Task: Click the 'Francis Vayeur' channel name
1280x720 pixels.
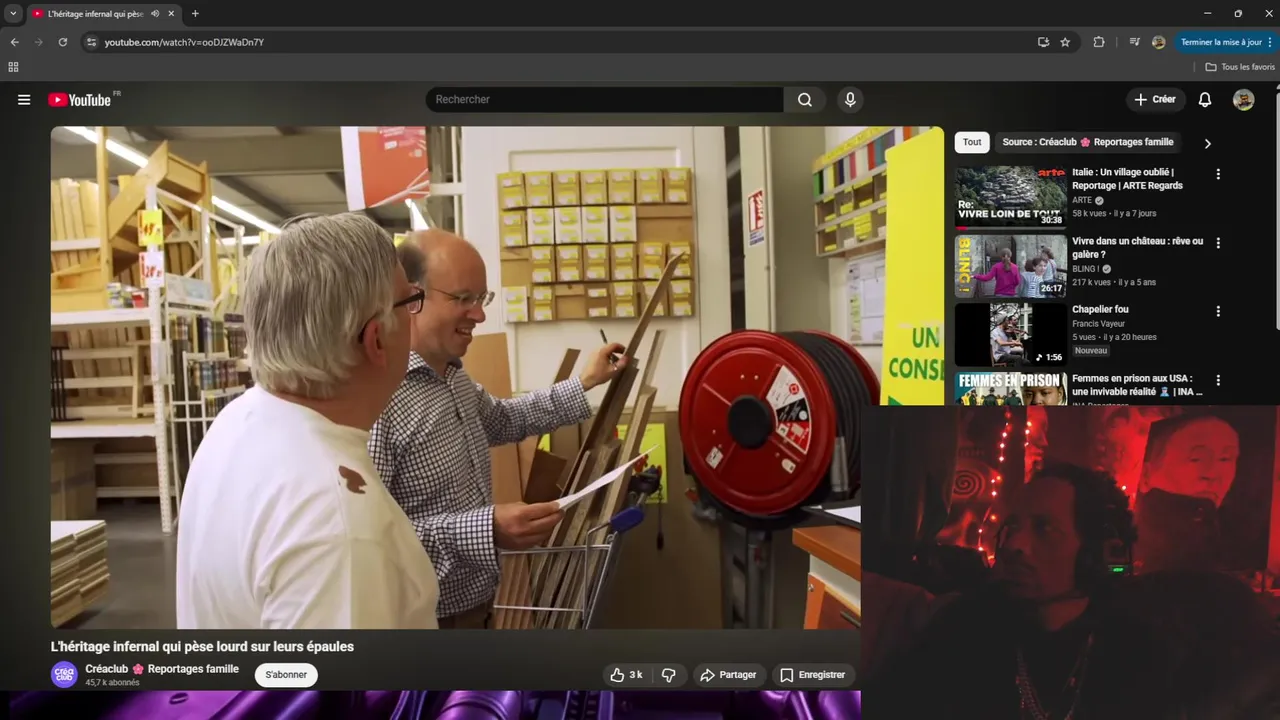Action: tap(1098, 324)
